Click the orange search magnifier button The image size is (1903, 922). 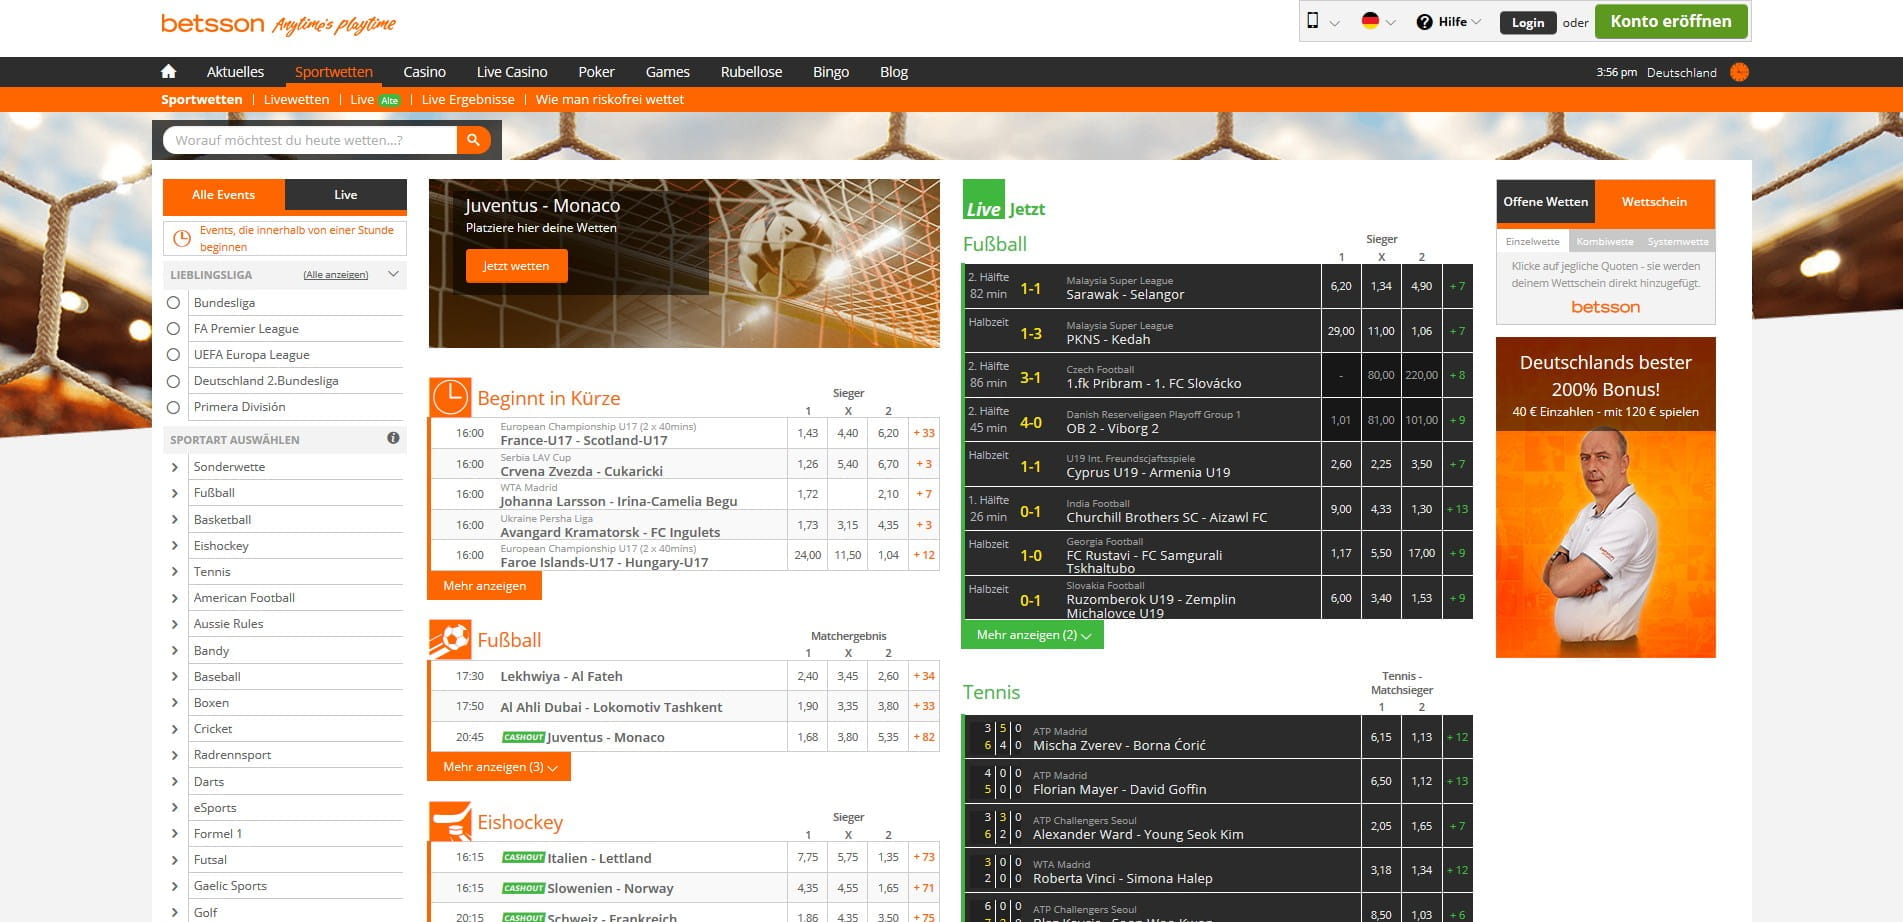pyautogui.click(x=474, y=140)
